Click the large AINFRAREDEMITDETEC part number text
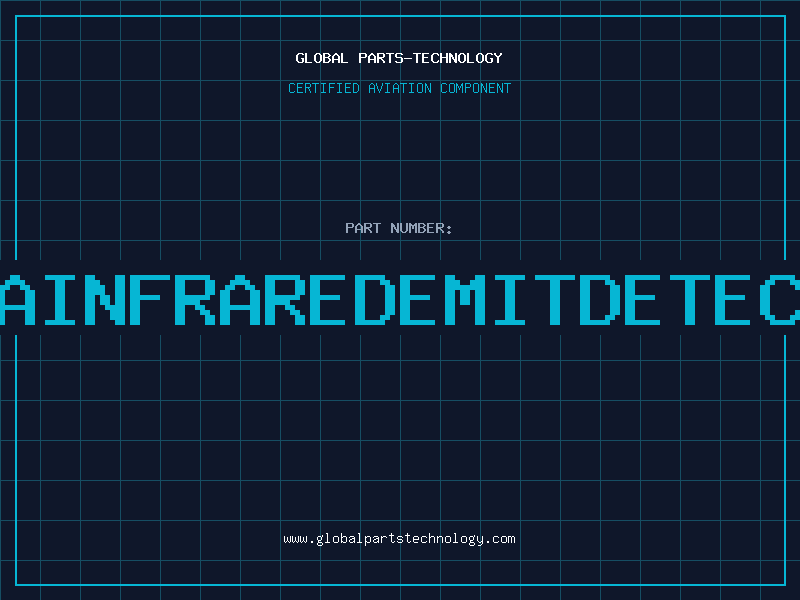The height and width of the screenshot is (600, 800). click(400, 299)
